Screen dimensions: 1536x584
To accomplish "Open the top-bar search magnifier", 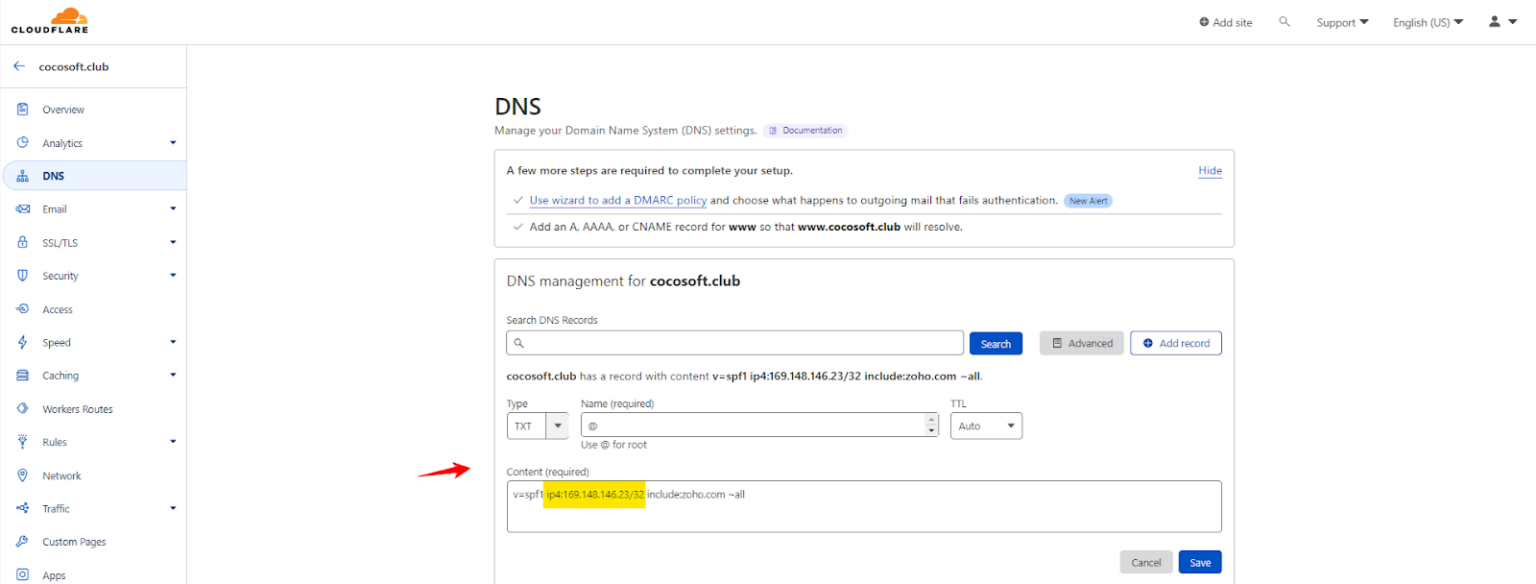I will click(1285, 21).
